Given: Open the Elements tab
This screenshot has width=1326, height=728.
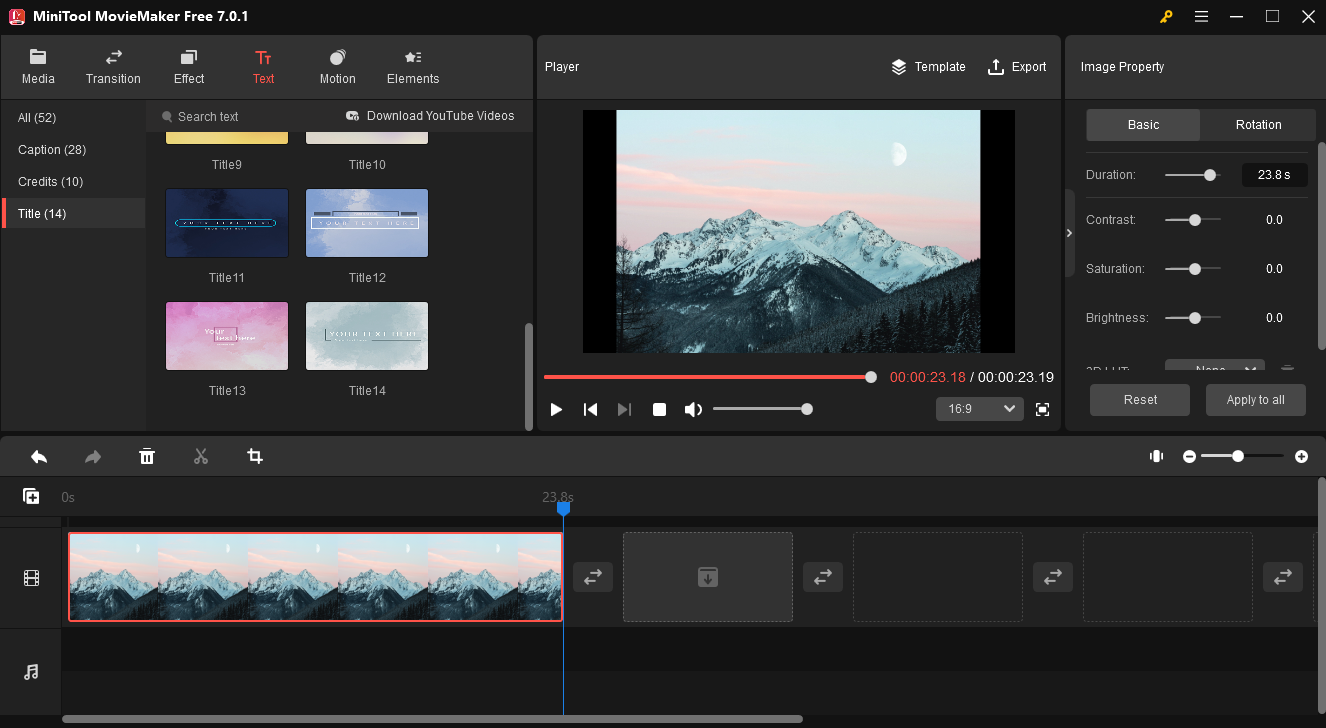Looking at the screenshot, I should point(413,66).
